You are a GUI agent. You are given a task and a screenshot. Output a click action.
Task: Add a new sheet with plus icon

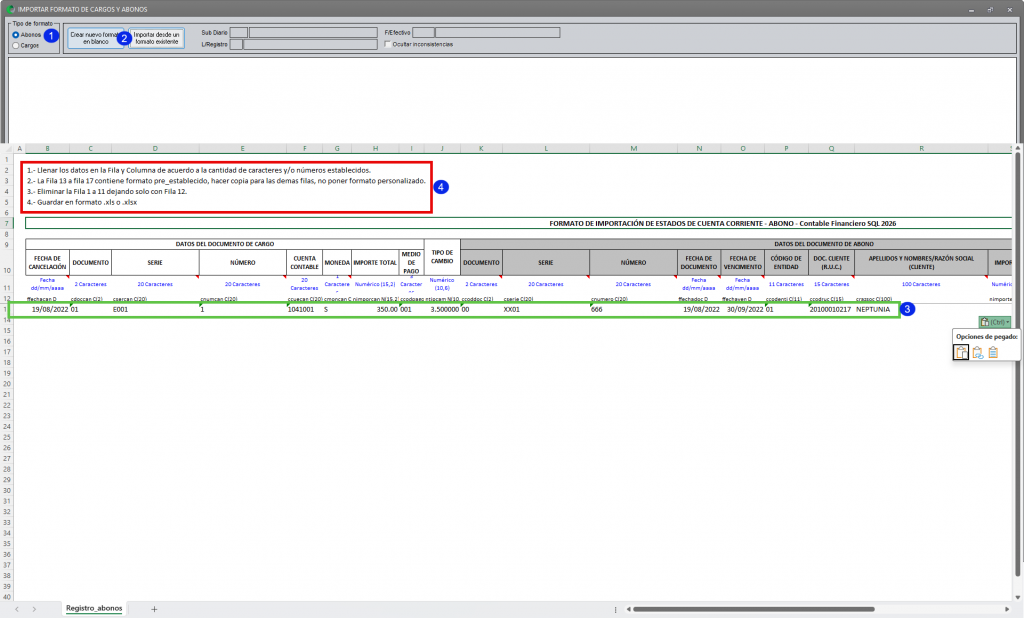[x=154, y=609]
